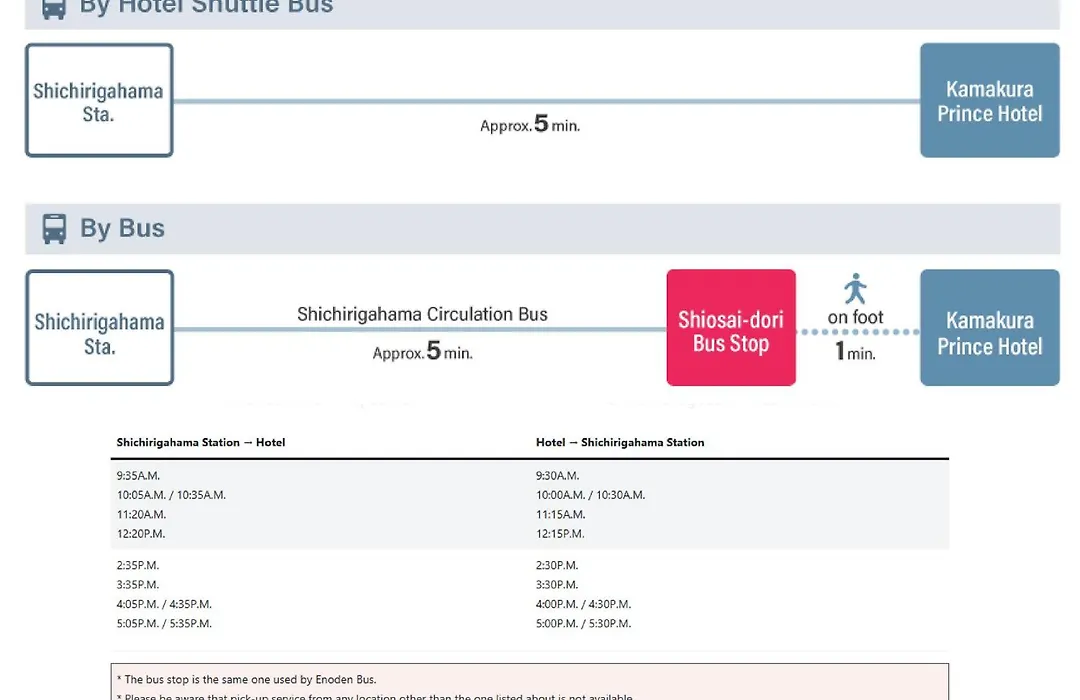Click the Hotel → Shichirigahama Station column header
Viewport: 1080px width, 700px height.
tap(620, 442)
